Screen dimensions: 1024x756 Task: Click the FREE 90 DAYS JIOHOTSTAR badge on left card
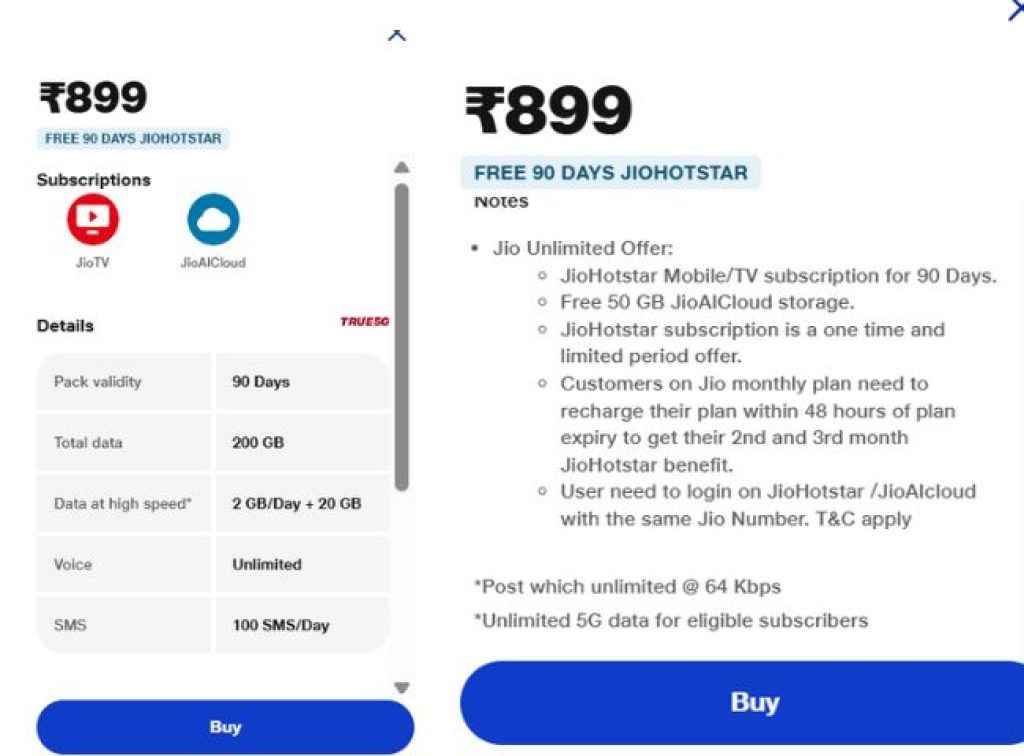133,139
